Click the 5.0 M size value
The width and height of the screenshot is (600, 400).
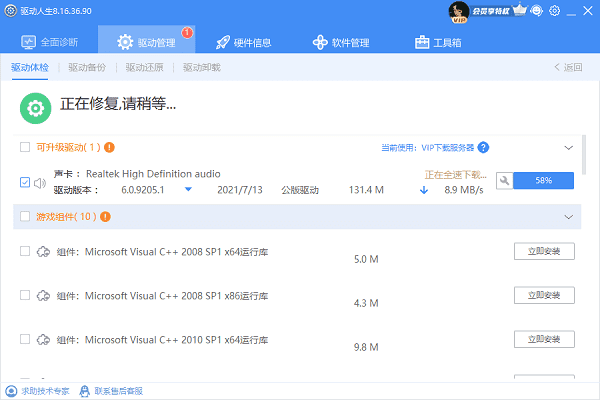tap(366, 260)
